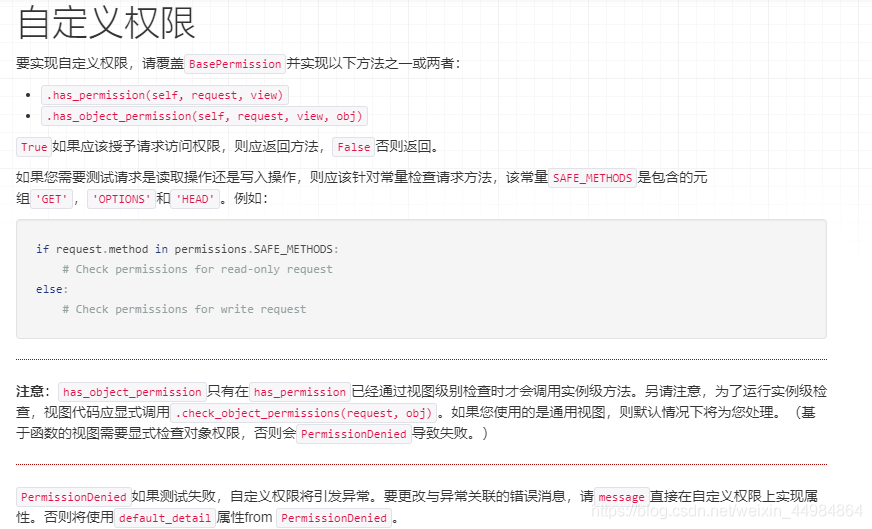Click has_object_permission code in the note
872x529 pixels.
click(x=132, y=392)
